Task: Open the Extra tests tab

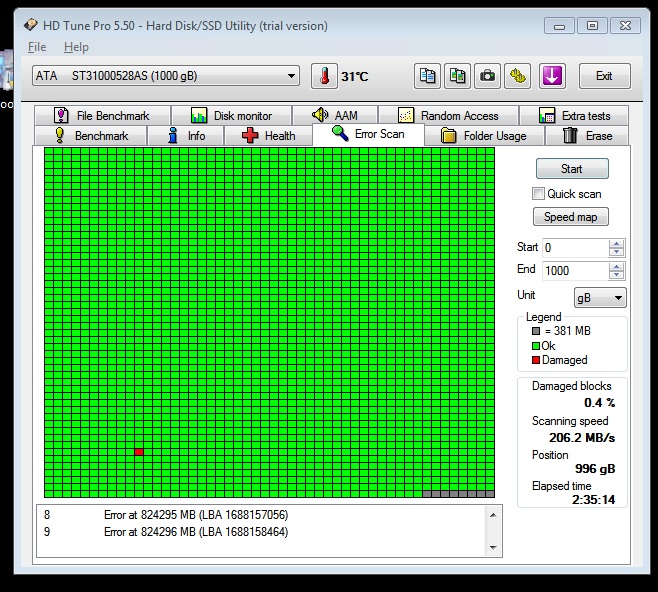Action: click(x=574, y=115)
